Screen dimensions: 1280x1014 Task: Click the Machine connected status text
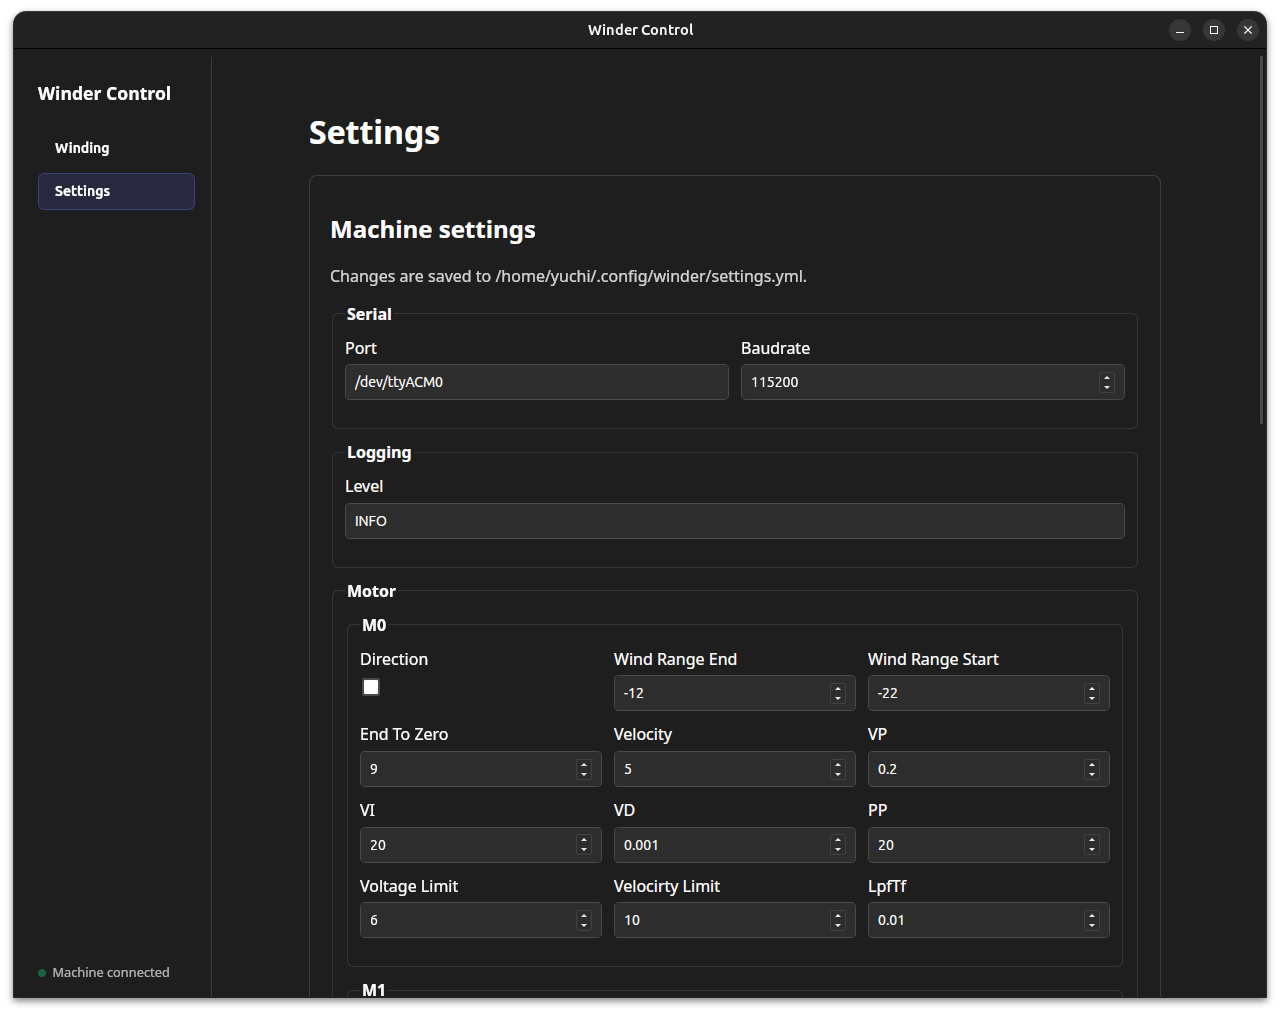tap(111, 972)
